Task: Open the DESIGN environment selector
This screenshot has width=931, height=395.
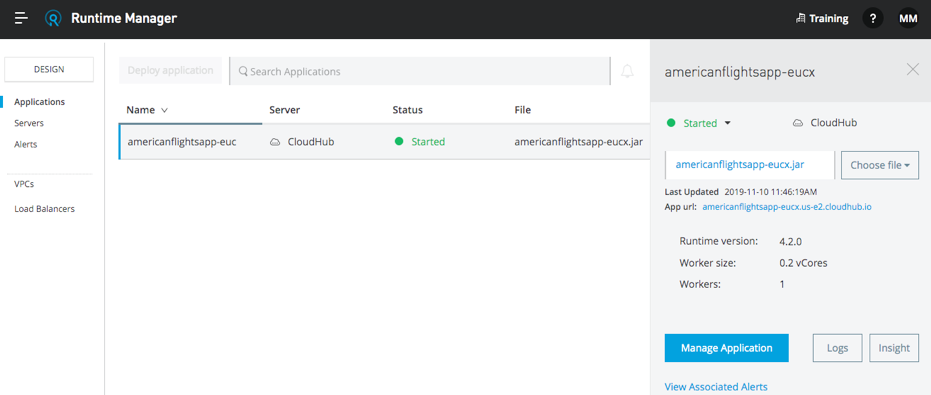Action: point(49,69)
